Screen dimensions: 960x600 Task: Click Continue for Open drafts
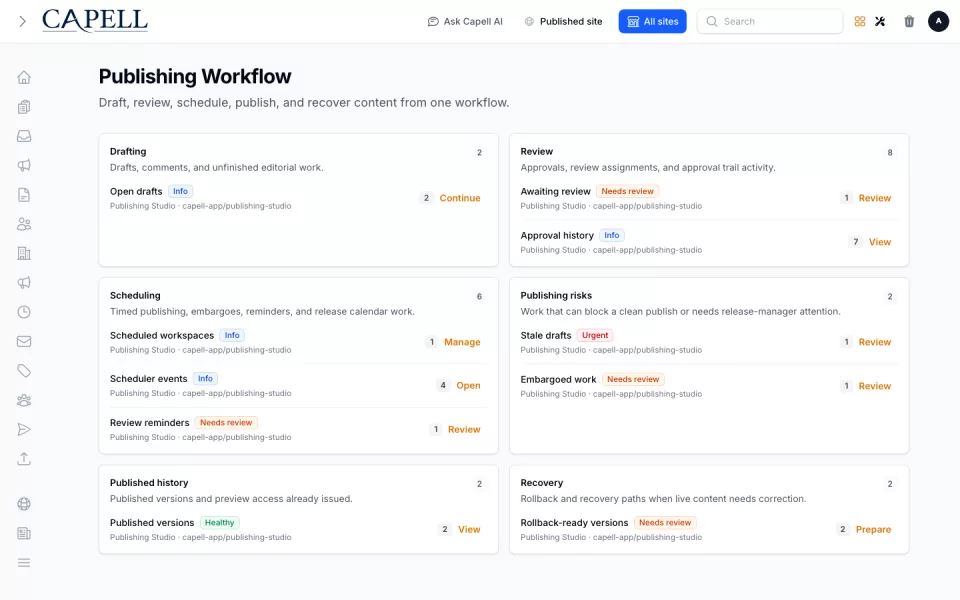[x=460, y=198]
